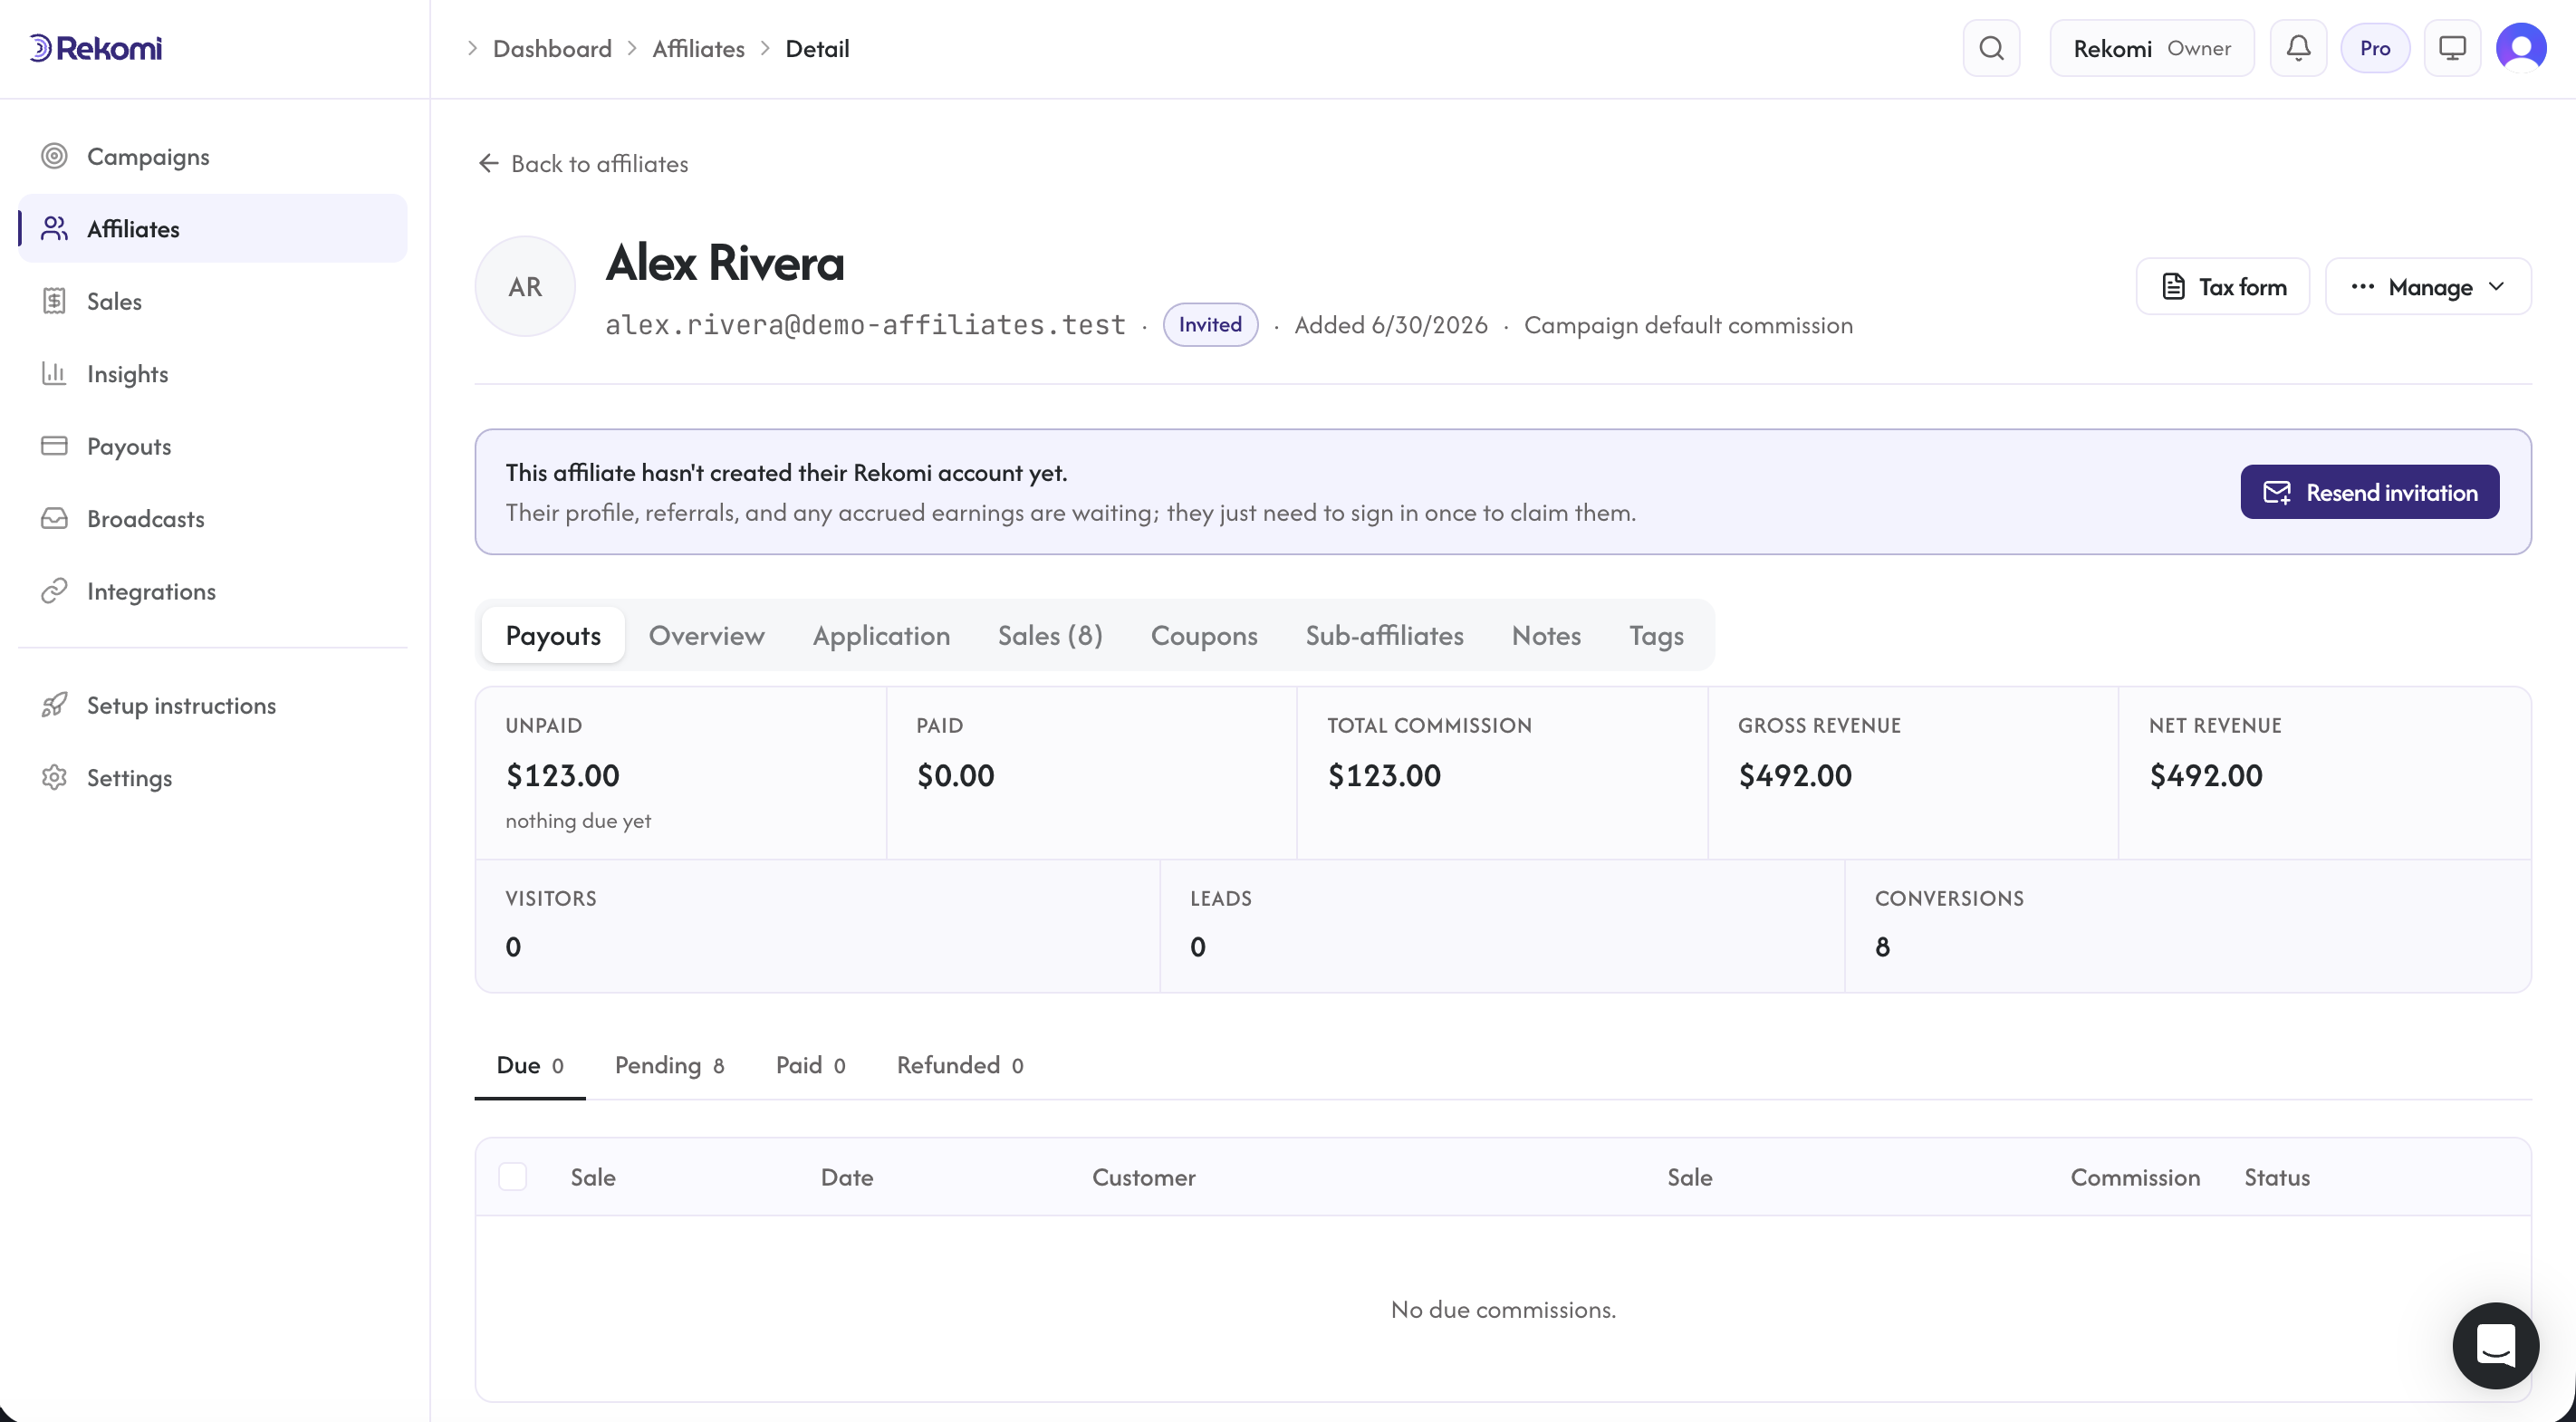The image size is (2576, 1422).
Task: Click the sidebar toggle chevron before Dashboard
Action: [472, 48]
